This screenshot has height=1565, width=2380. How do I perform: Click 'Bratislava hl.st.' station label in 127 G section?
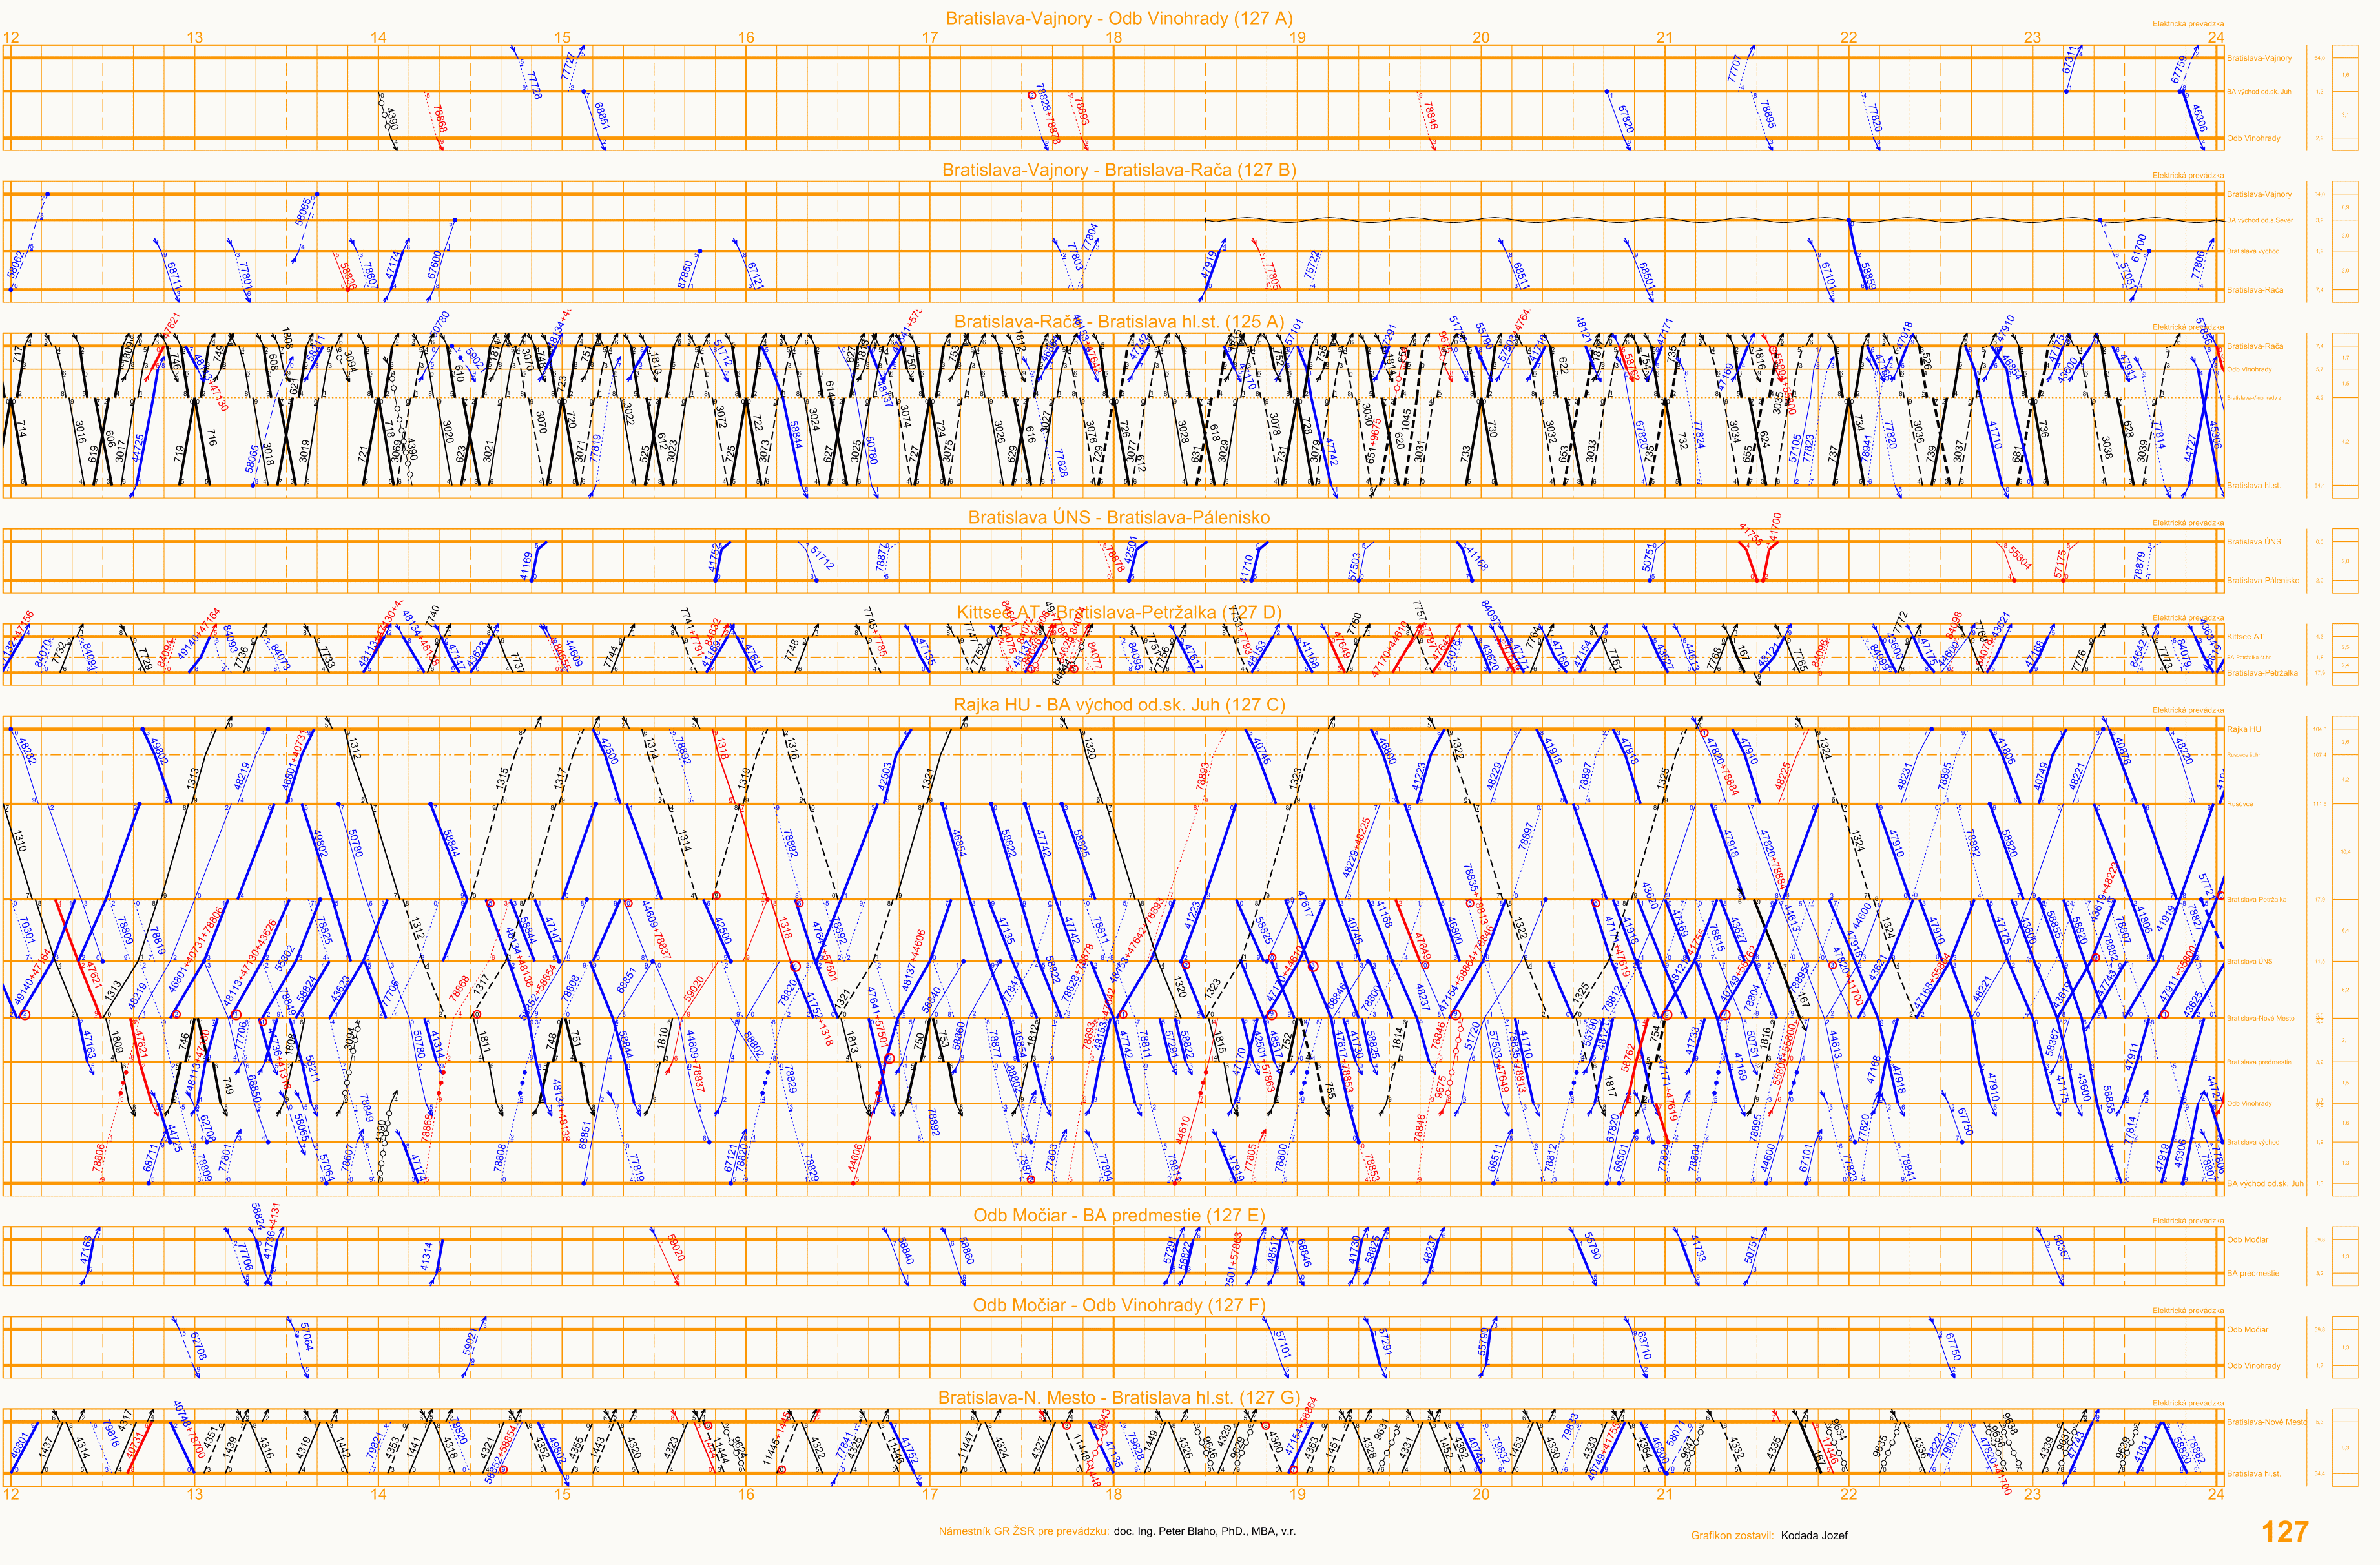tap(2254, 1474)
